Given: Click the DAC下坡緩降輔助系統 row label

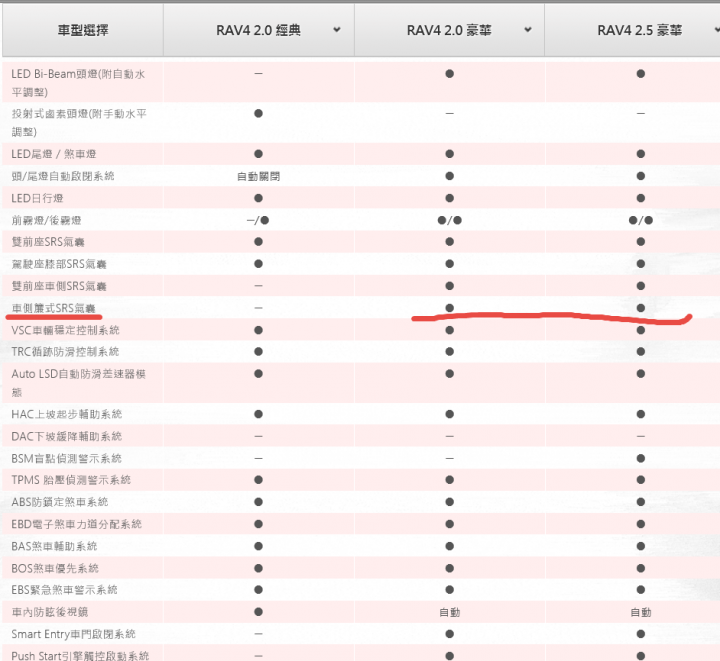Looking at the screenshot, I should pyautogui.click(x=67, y=436).
